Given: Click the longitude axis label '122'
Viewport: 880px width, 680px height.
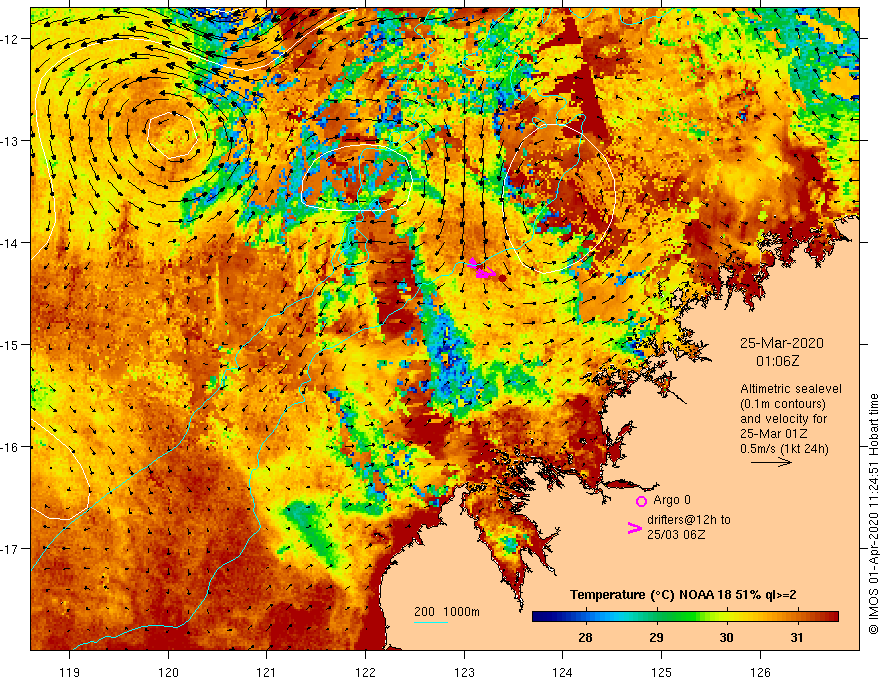Looking at the screenshot, I should tap(365, 672).
